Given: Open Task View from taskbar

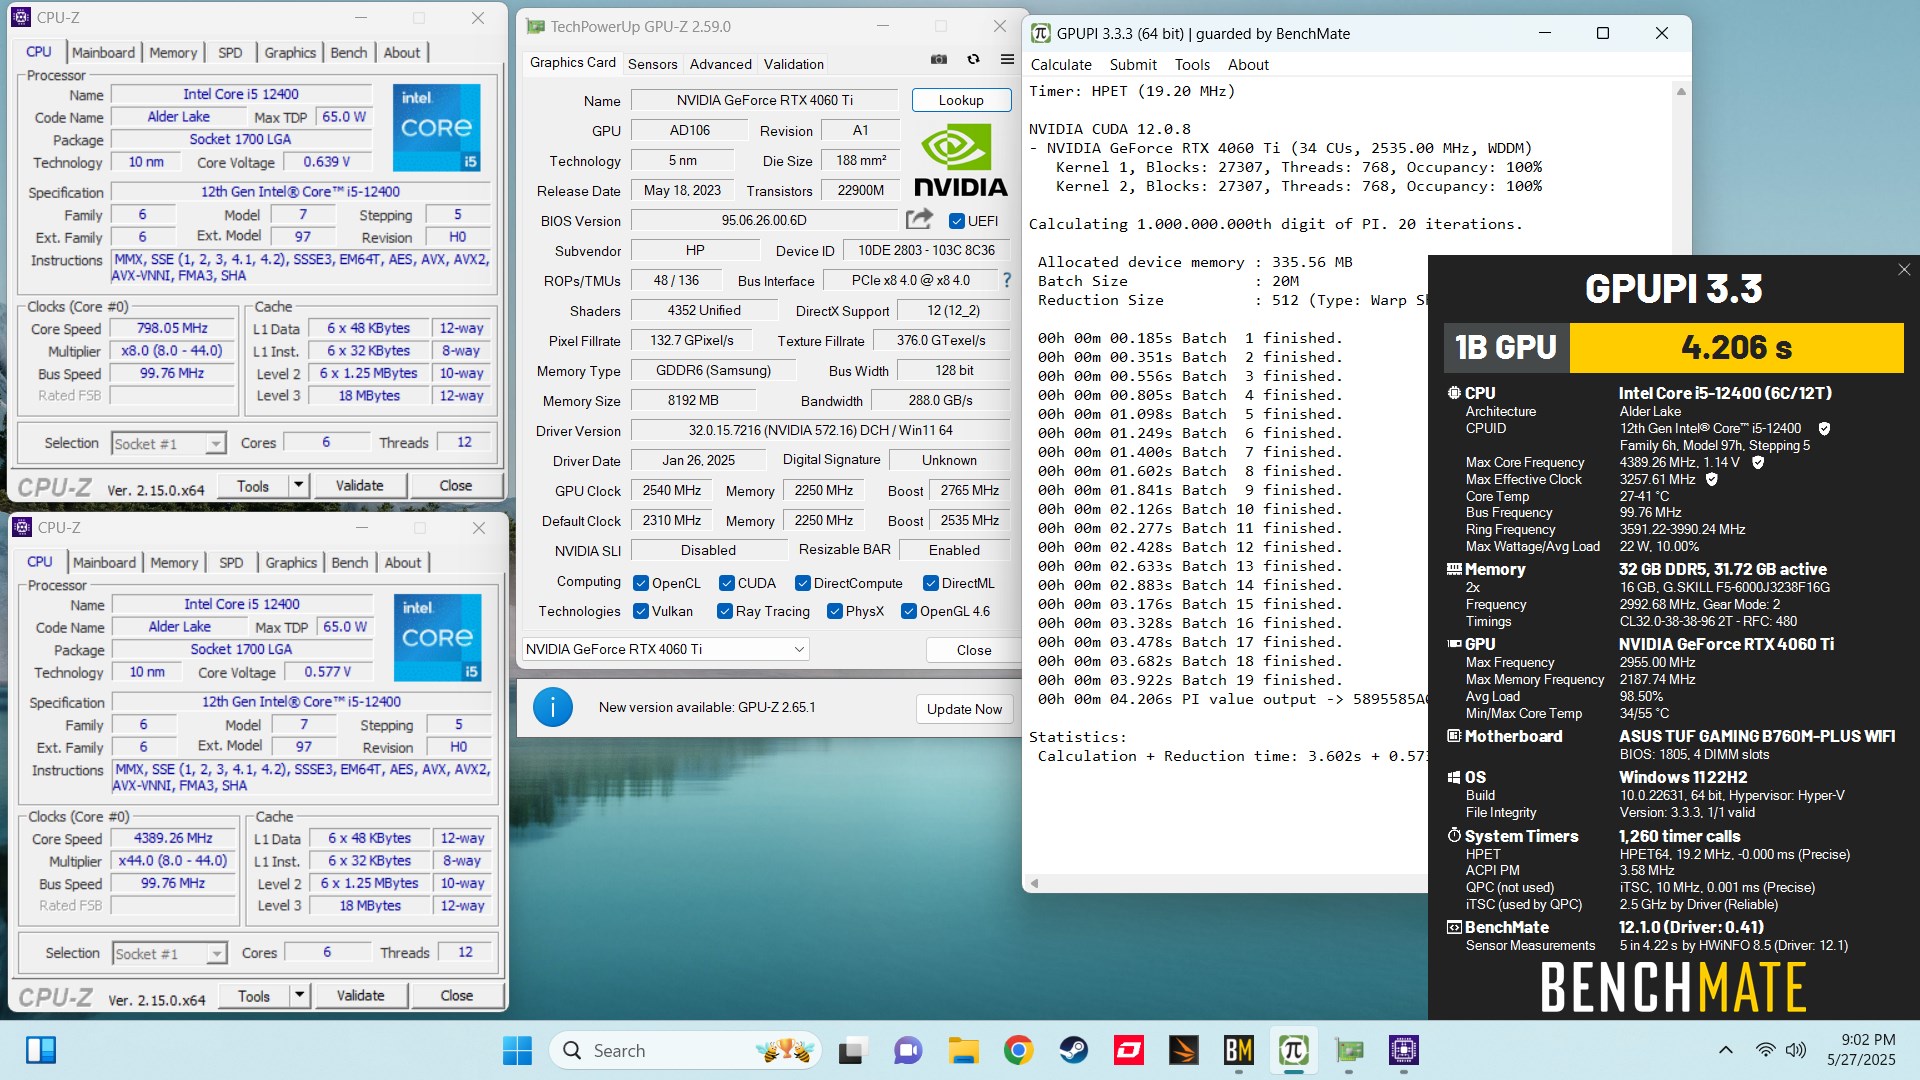Looking at the screenshot, I should (851, 1050).
